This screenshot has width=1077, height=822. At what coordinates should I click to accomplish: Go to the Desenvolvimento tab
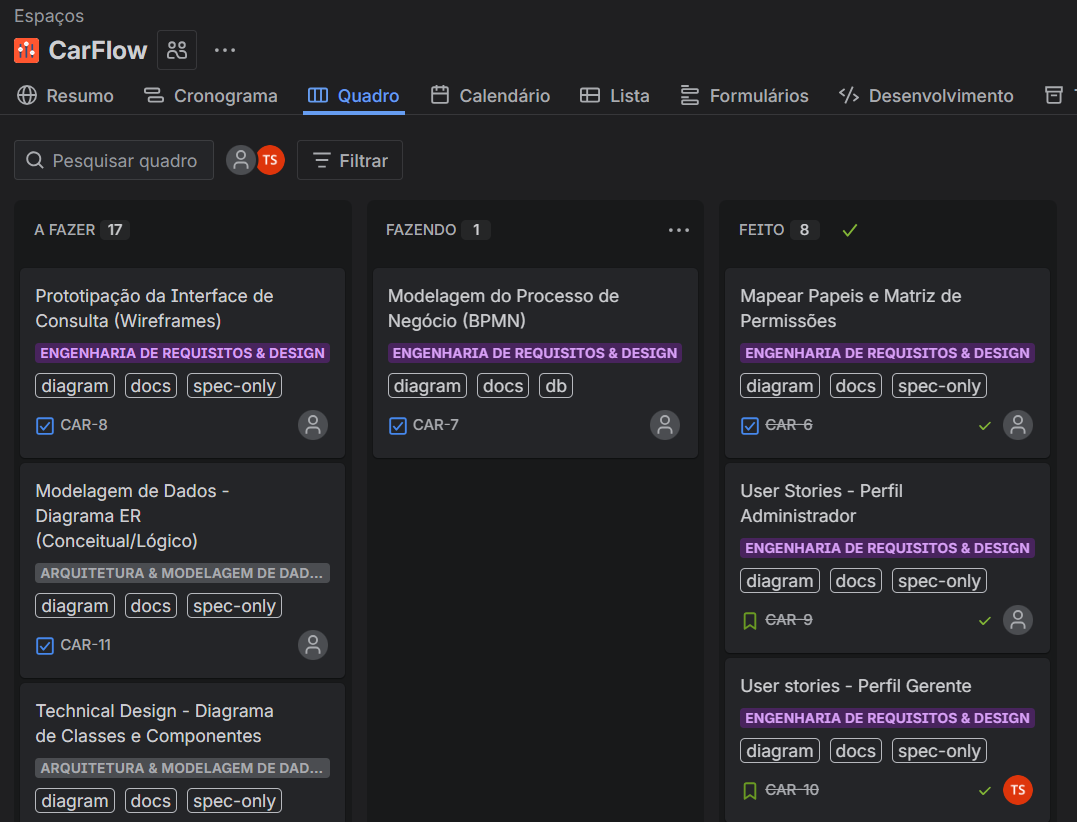point(925,96)
